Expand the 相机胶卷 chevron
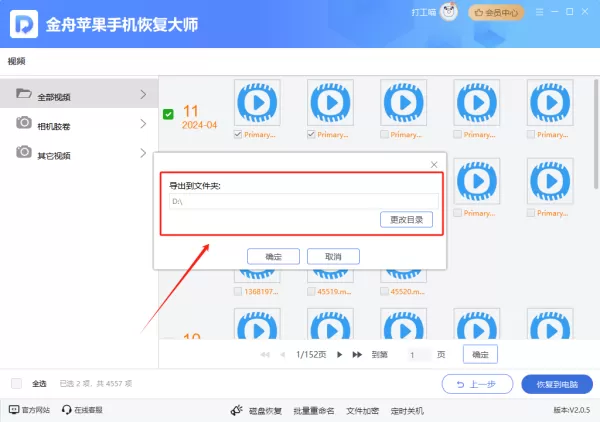Image resolution: width=600 pixels, height=422 pixels. 143,124
